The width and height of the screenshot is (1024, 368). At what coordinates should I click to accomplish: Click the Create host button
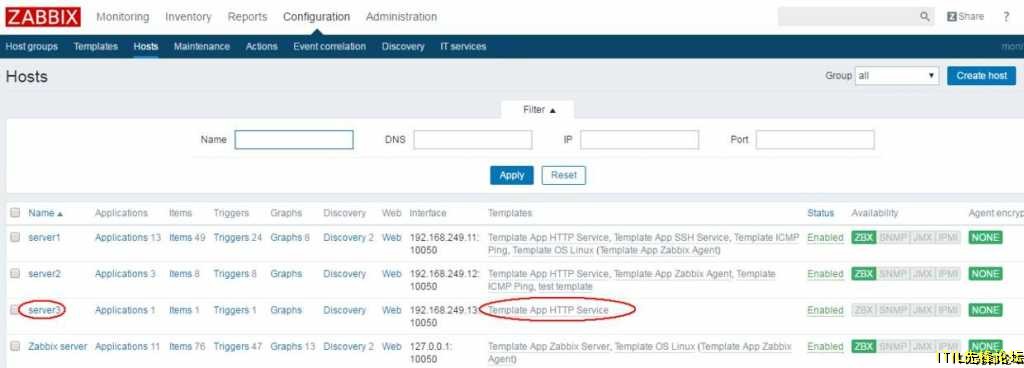[982, 76]
